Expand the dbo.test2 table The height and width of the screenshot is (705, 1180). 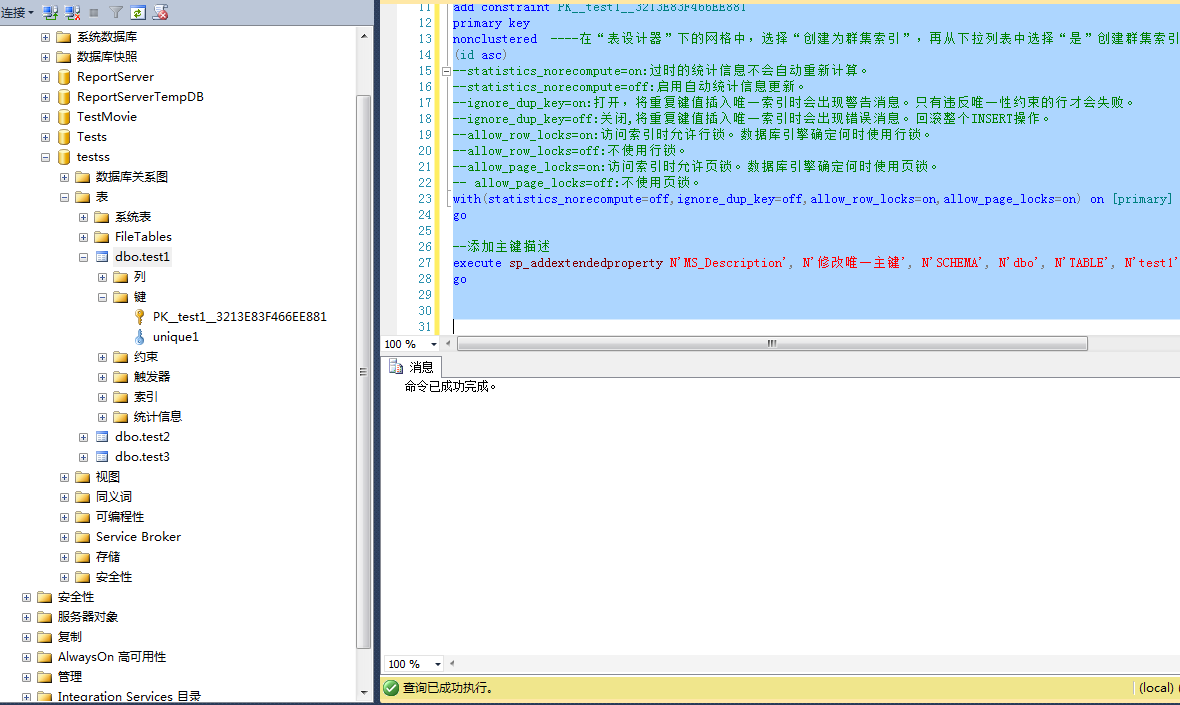pyautogui.click(x=84, y=436)
